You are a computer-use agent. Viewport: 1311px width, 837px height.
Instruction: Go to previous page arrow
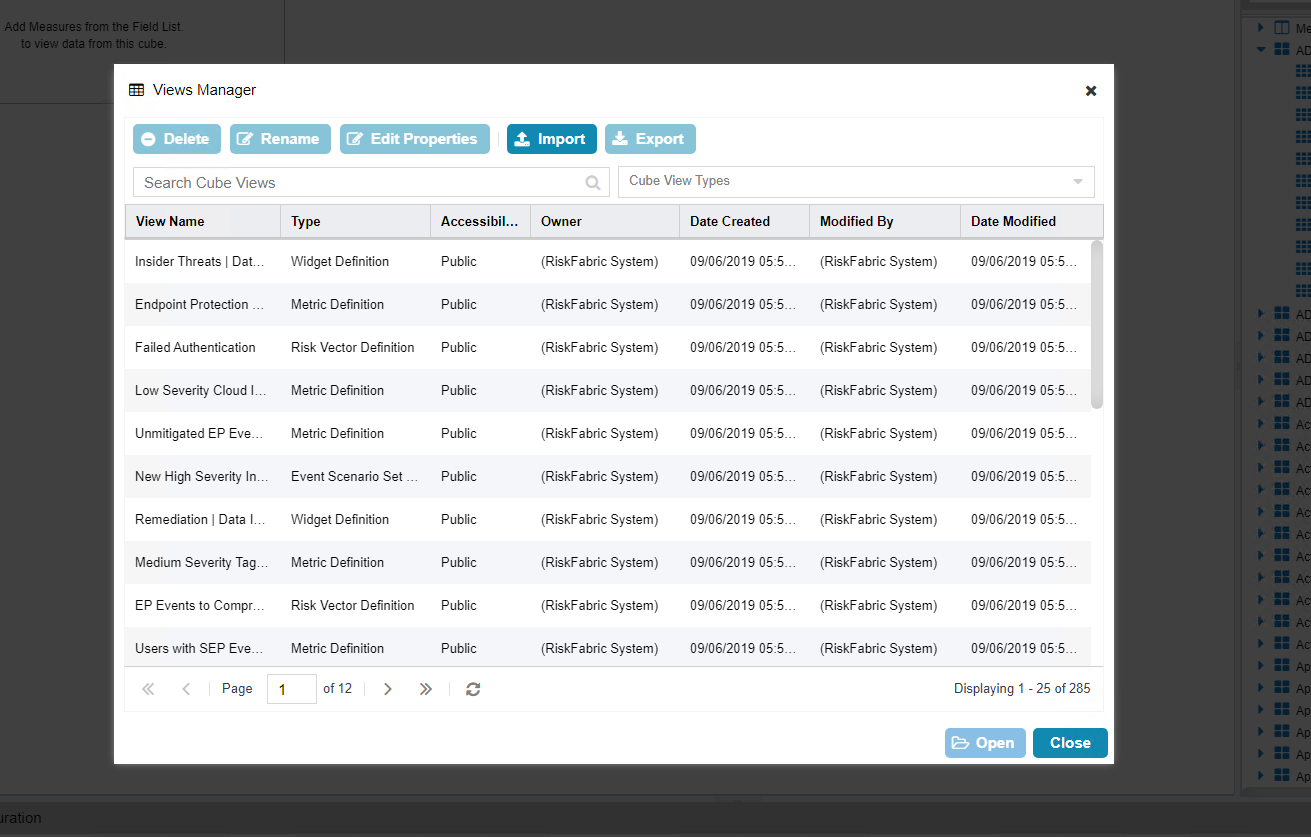coord(186,689)
